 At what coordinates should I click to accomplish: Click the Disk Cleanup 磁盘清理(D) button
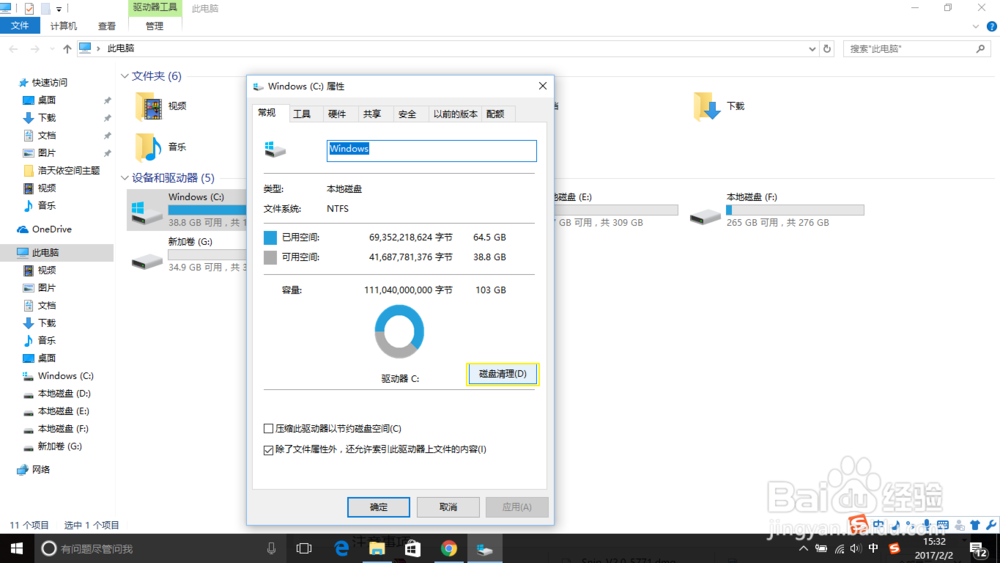pos(503,374)
